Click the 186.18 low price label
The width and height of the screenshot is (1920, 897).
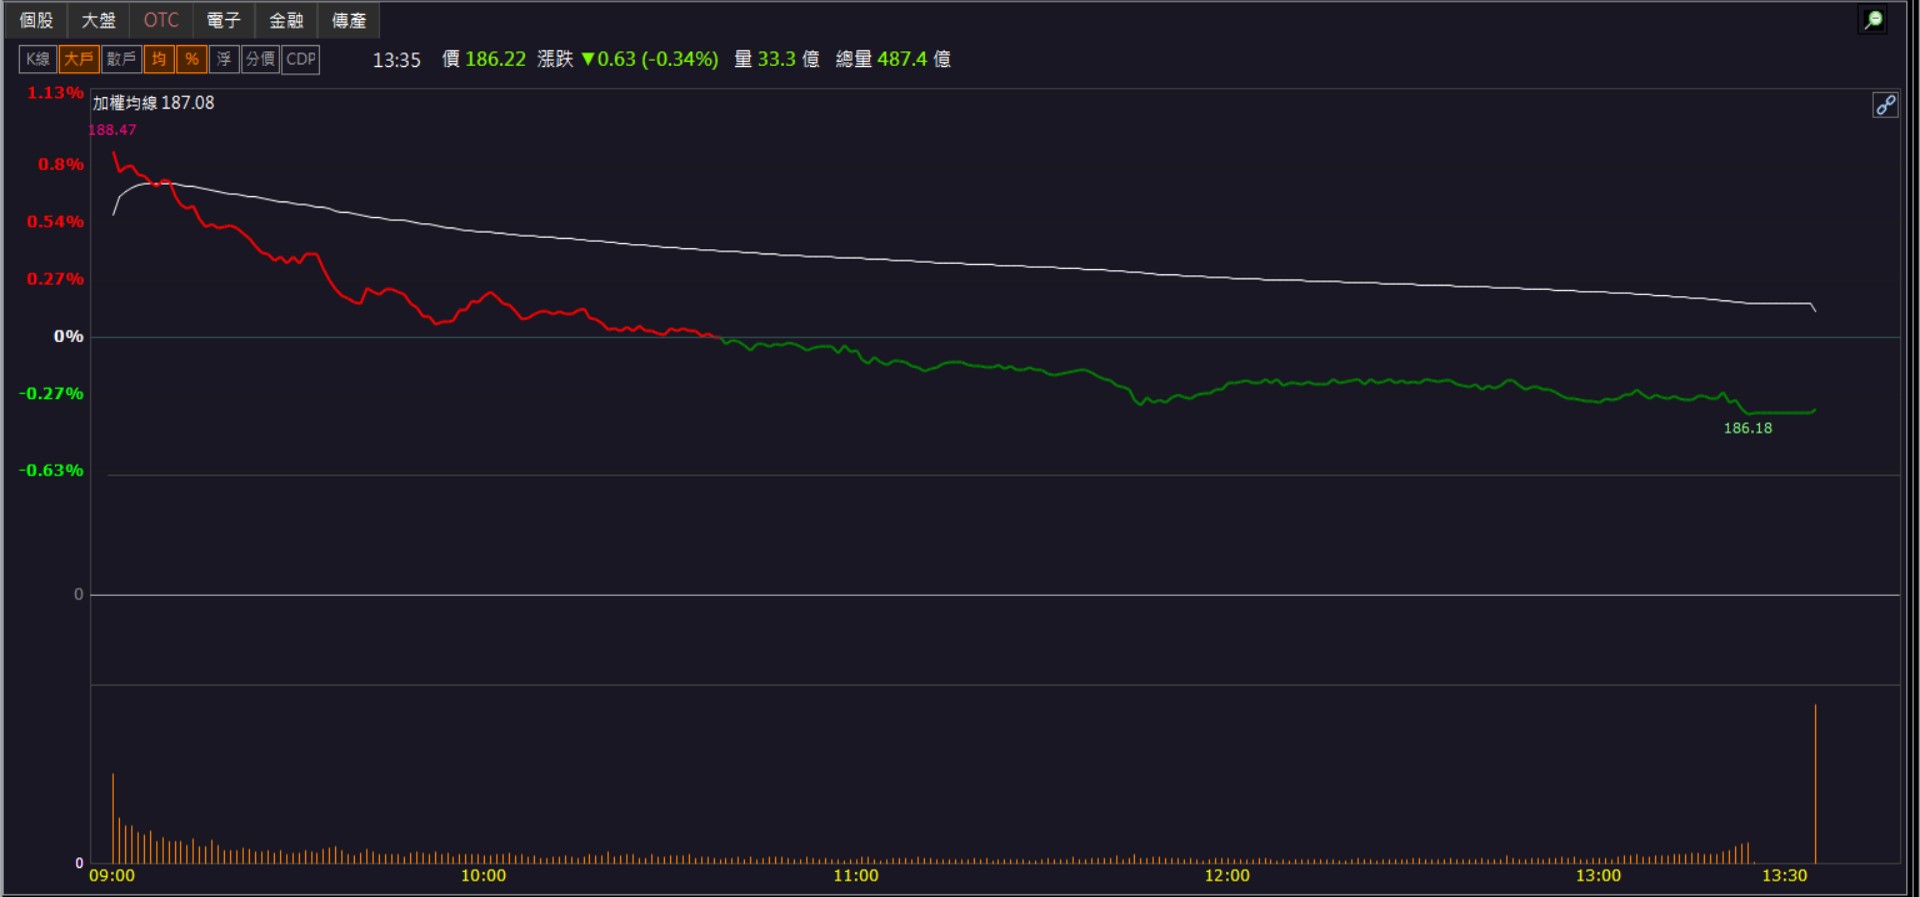coord(1748,428)
